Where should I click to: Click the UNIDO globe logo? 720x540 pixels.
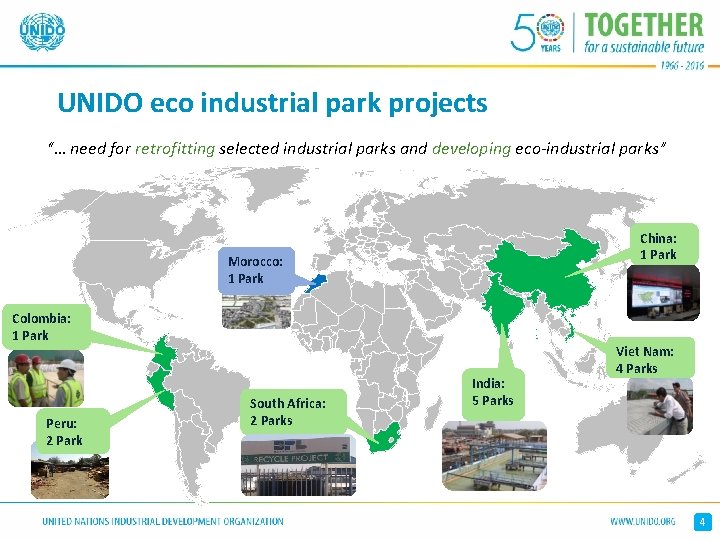(x=42, y=32)
